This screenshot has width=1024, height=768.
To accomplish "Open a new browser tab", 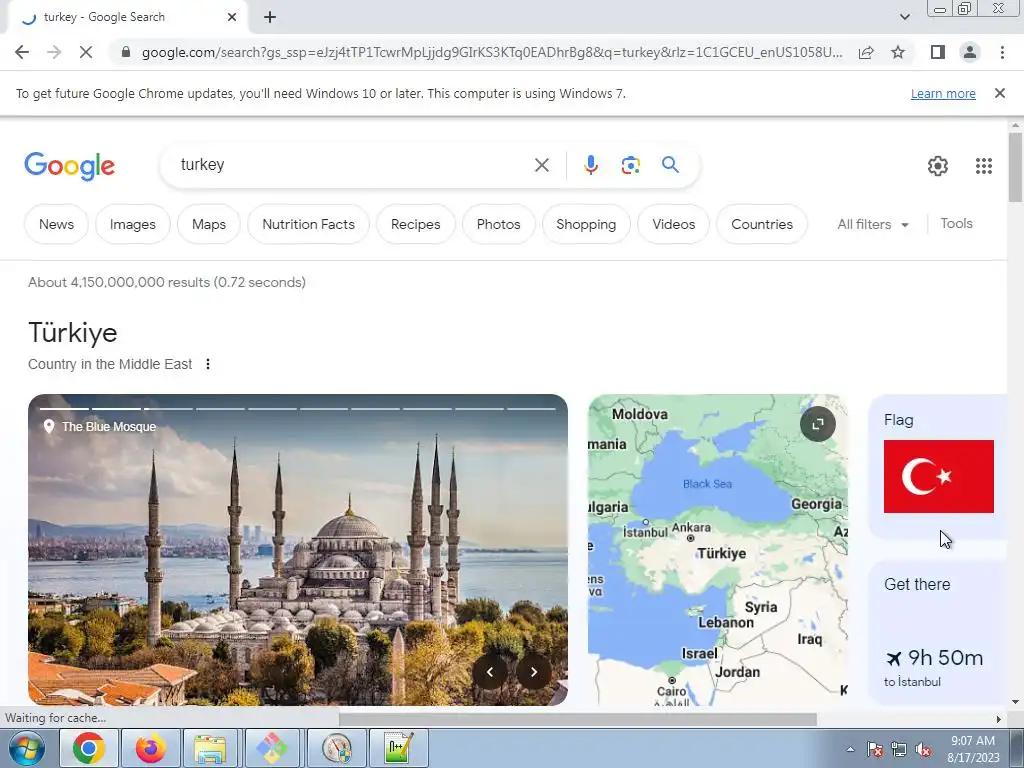I will 270,18.
